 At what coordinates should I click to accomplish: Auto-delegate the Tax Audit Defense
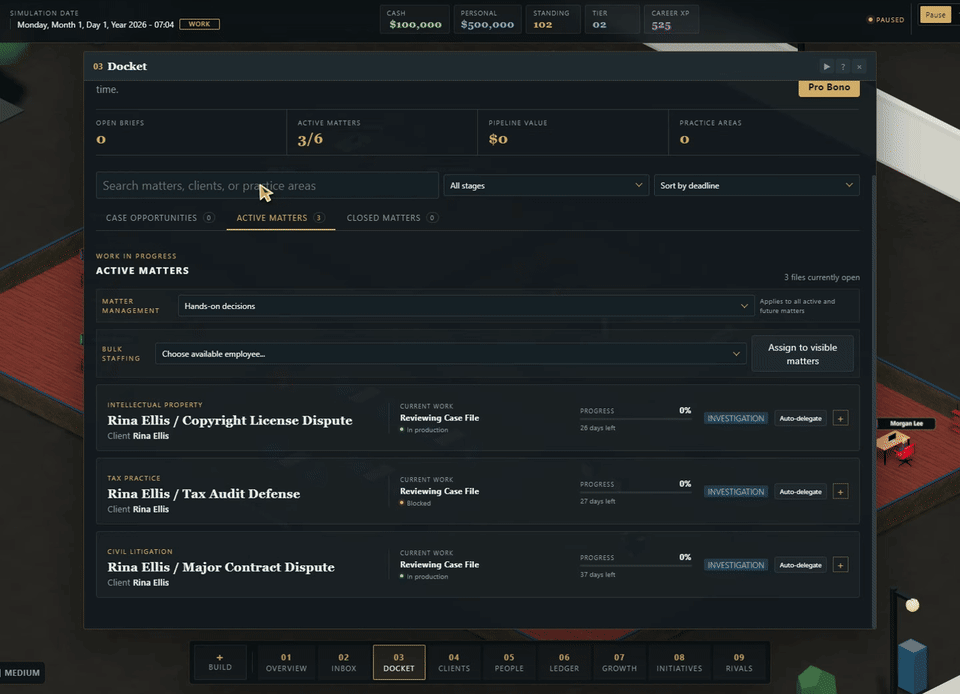[800, 492]
